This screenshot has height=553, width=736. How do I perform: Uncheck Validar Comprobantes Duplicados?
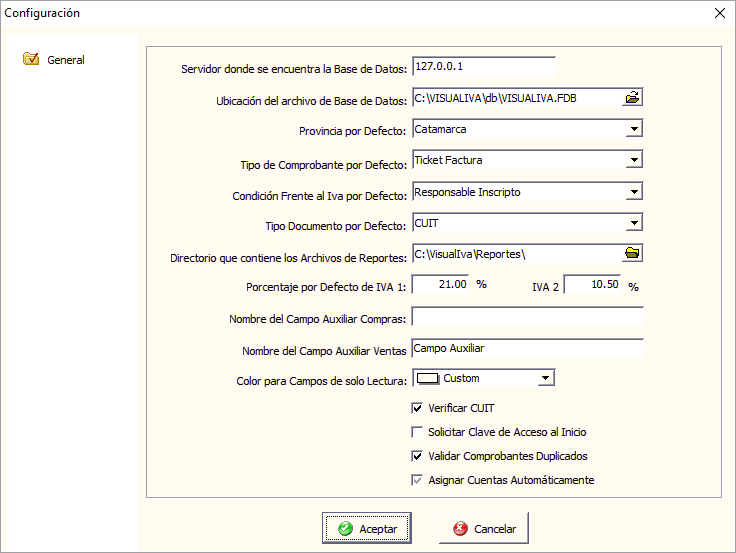(418, 456)
